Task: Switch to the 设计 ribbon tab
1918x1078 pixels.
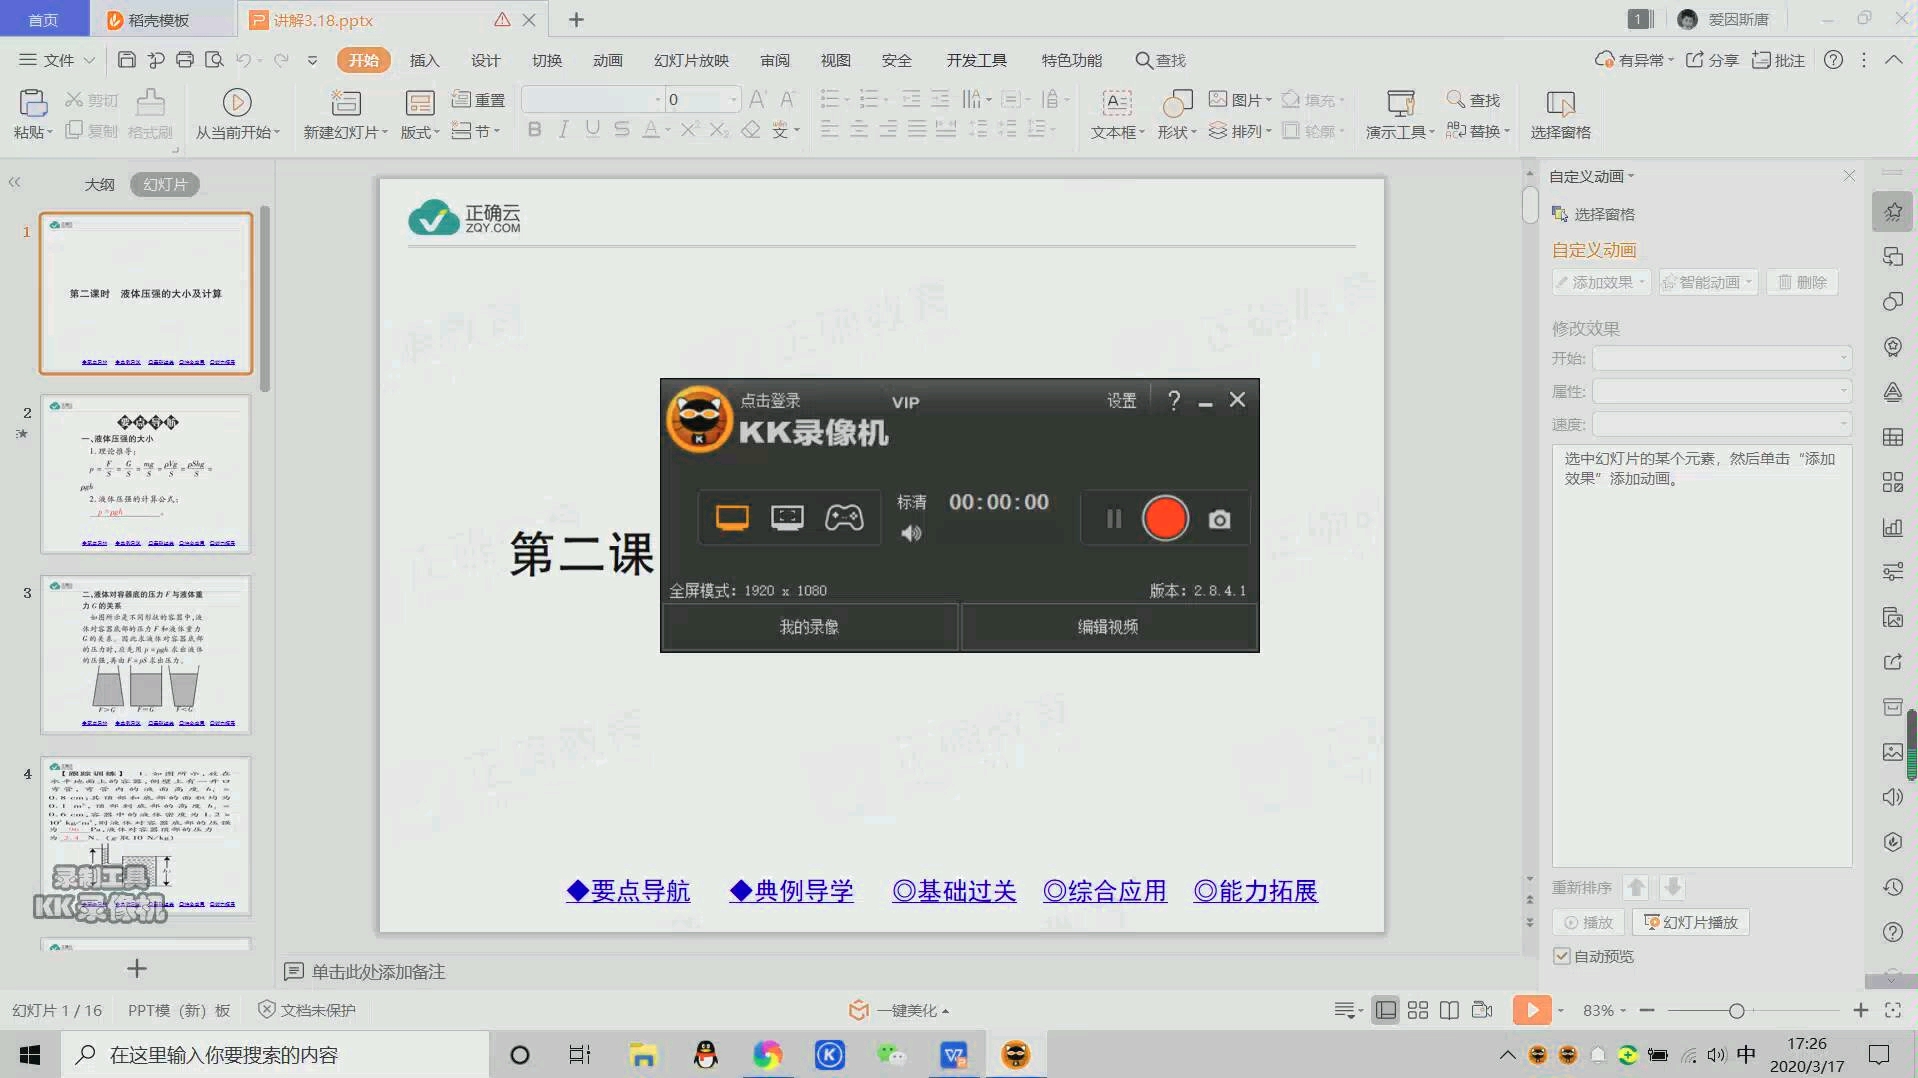Action: pyautogui.click(x=485, y=60)
